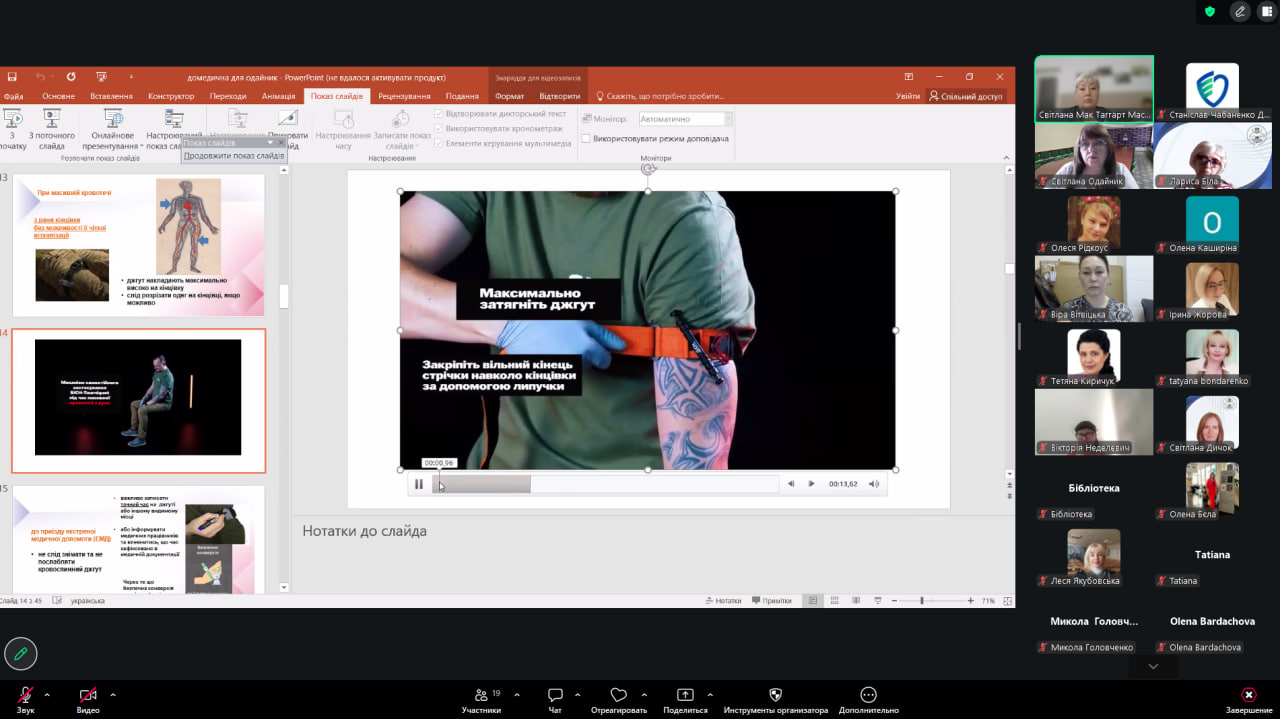The image size is (1280, 719).
Task: Open the Дополнительно more options icon
Action: click(x=868, y=695)
